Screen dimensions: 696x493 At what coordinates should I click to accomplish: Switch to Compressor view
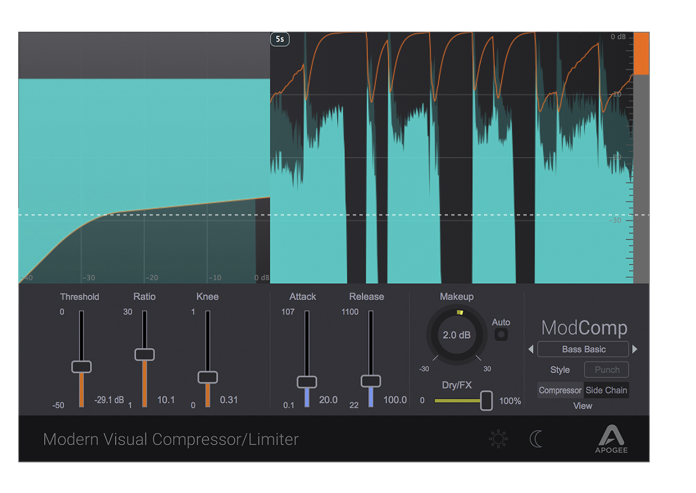point(560,390)
